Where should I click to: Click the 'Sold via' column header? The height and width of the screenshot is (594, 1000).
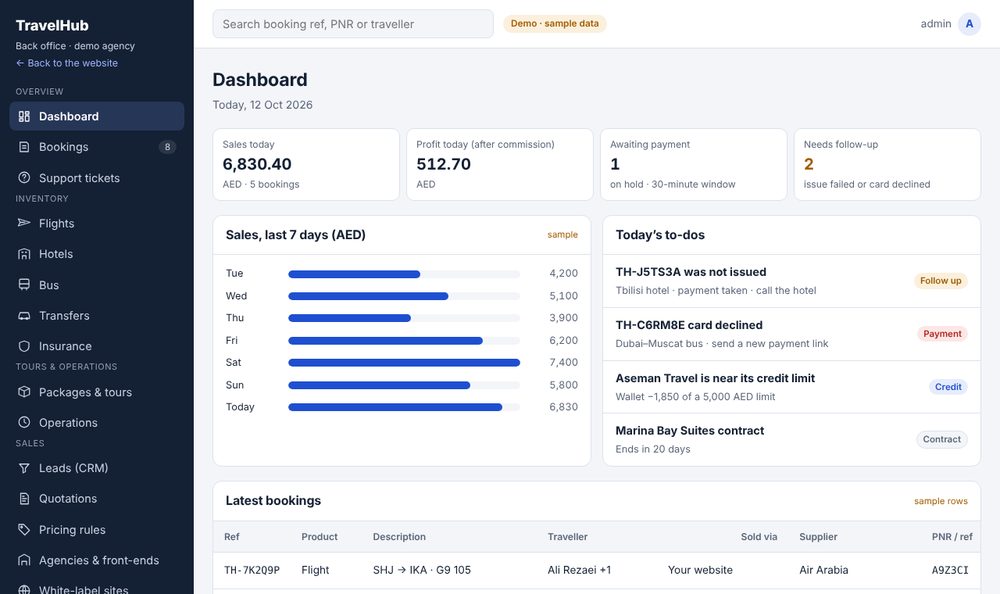click(759, 537)
